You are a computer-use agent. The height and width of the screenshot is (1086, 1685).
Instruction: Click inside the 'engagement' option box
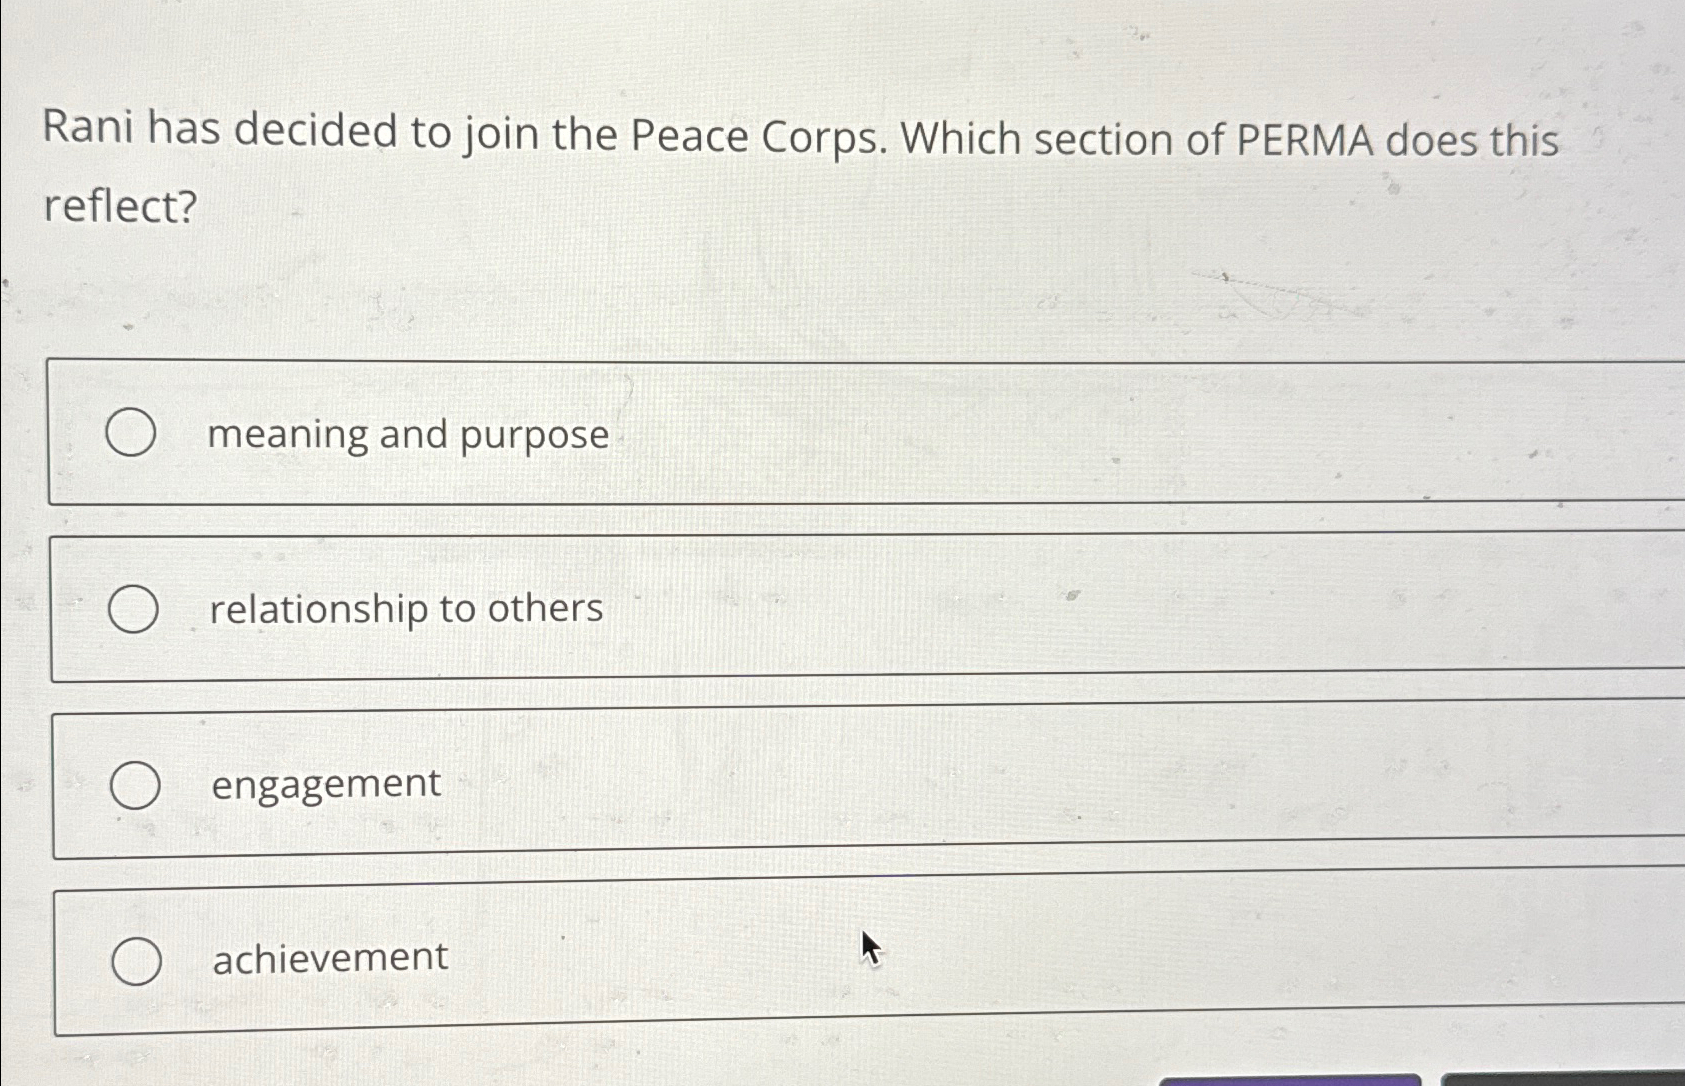point(700,783)
